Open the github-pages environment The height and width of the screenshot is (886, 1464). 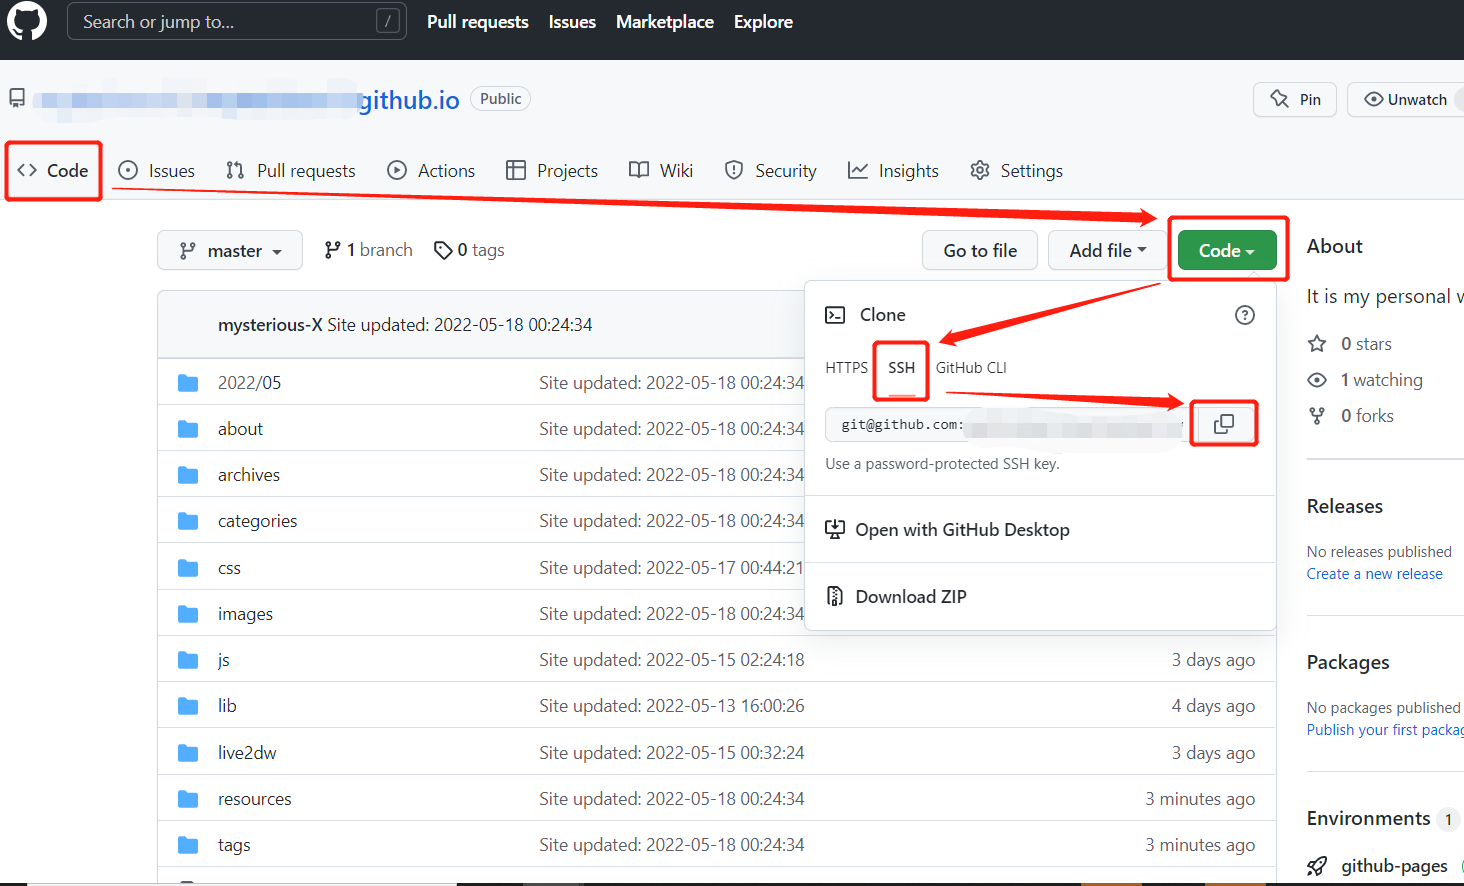click(1393, 866)
